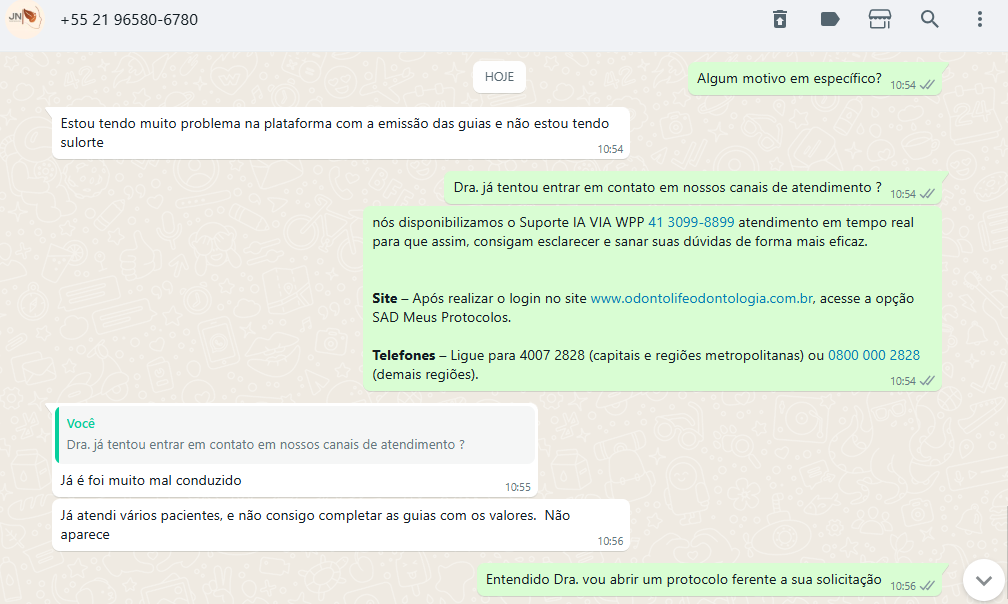Click the HOJE date chip
The image size is (1008, 604).
click(499, 77)
